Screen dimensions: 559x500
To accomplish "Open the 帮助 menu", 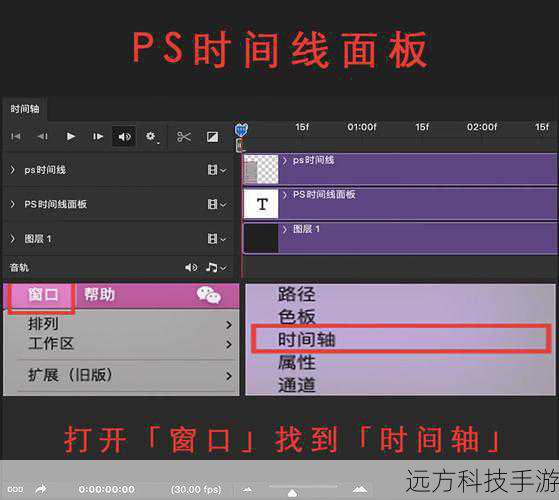I will click(99, 295).
